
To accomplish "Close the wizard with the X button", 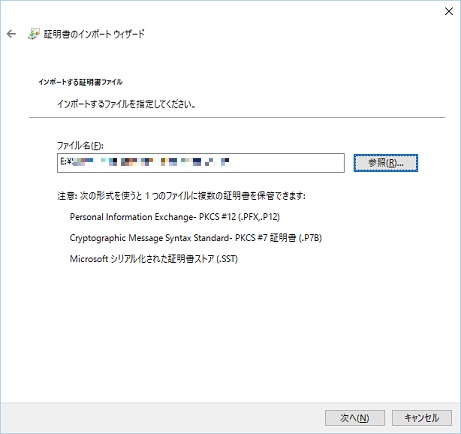I will coord(449,11).
